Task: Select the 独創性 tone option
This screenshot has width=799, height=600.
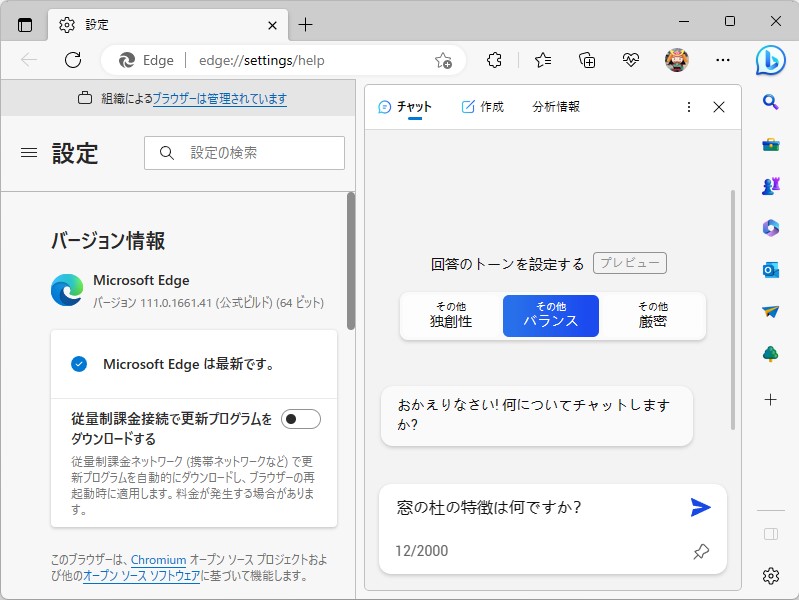Action: click(451, 316)
